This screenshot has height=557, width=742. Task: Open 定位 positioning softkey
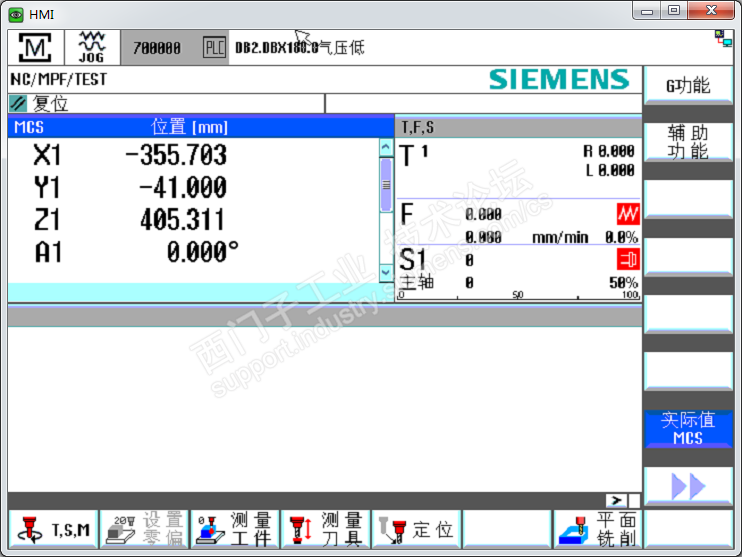[416, 530]
